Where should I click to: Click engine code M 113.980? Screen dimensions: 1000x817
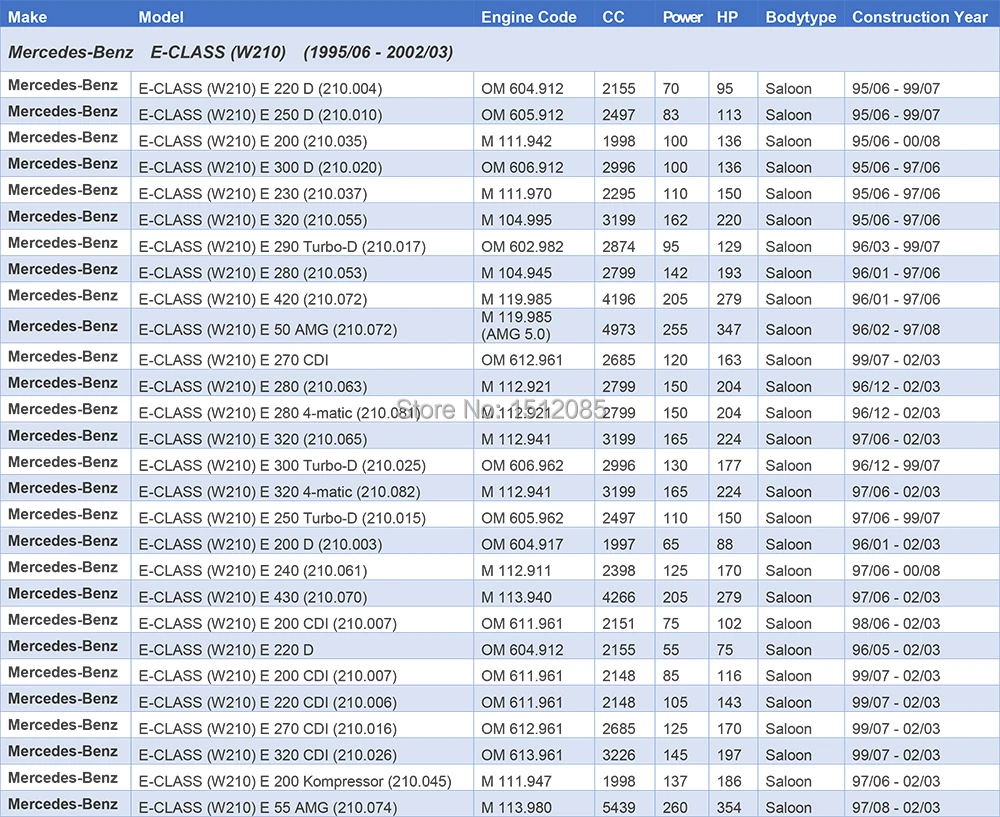[517, 807]
